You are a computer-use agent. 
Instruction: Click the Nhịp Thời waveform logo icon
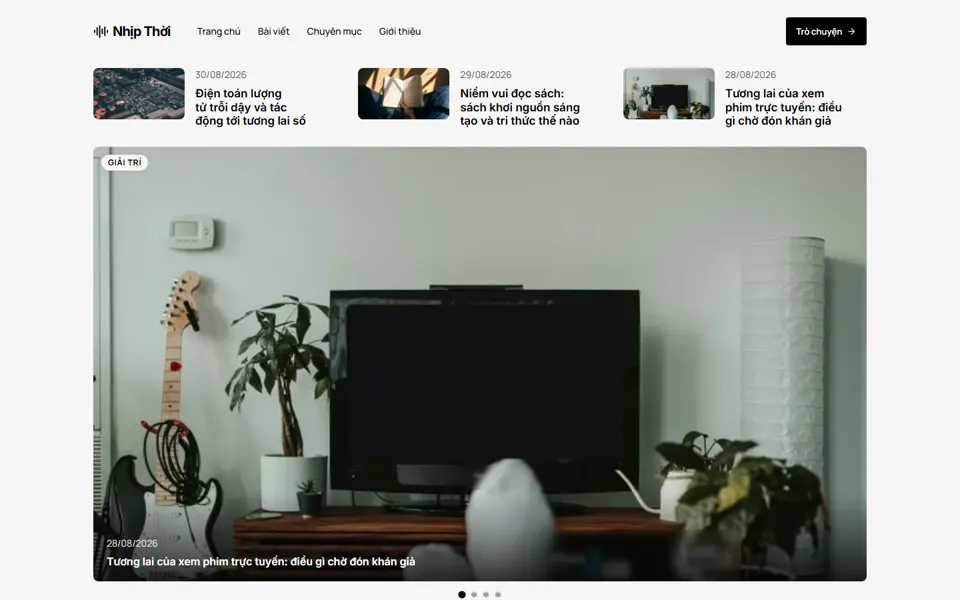(101, 31)
